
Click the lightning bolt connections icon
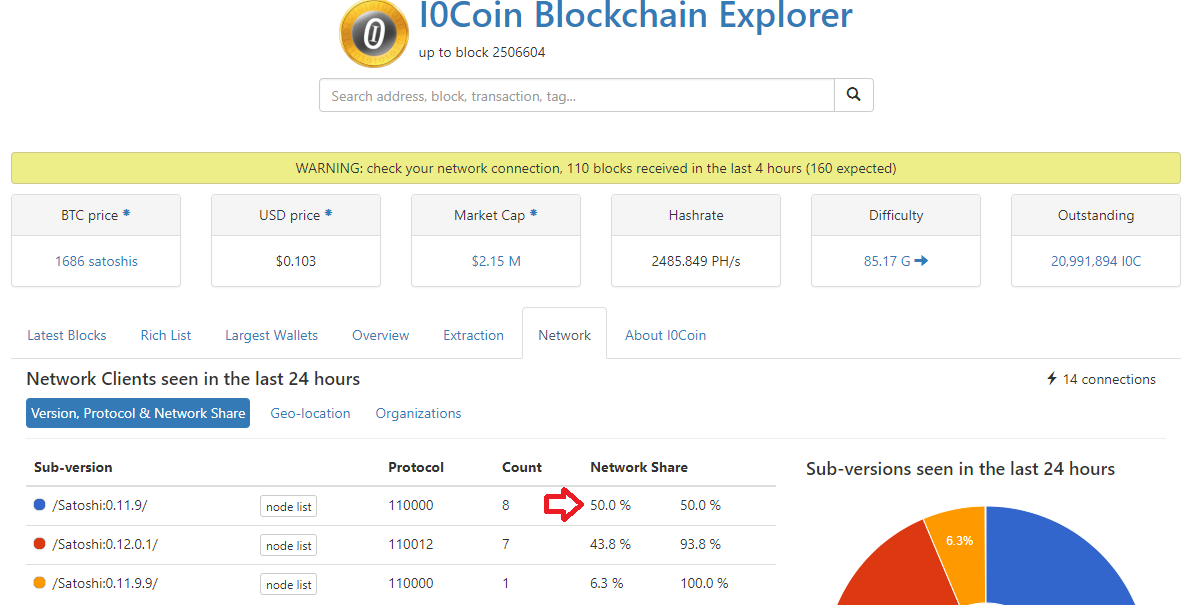click(x=1051, y=379)
